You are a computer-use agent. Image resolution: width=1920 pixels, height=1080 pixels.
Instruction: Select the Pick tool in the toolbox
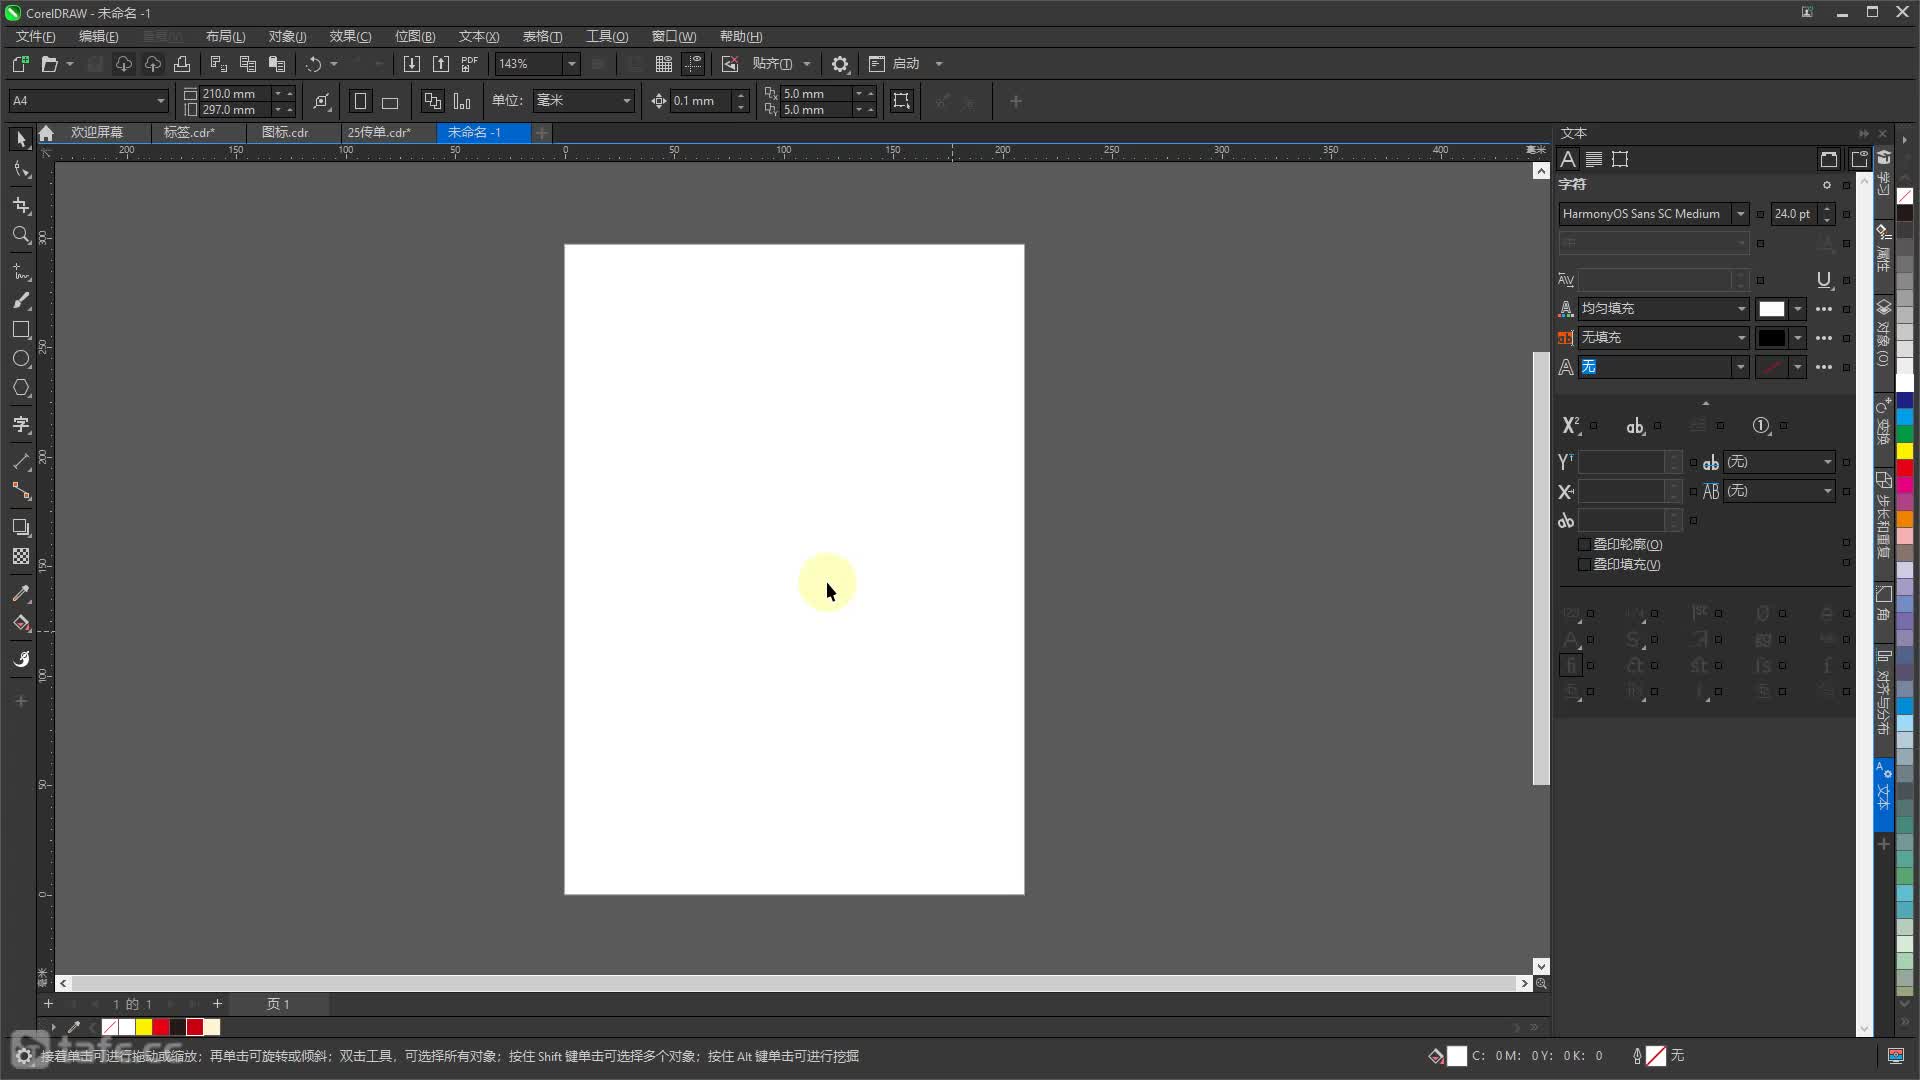pos(21,139)
